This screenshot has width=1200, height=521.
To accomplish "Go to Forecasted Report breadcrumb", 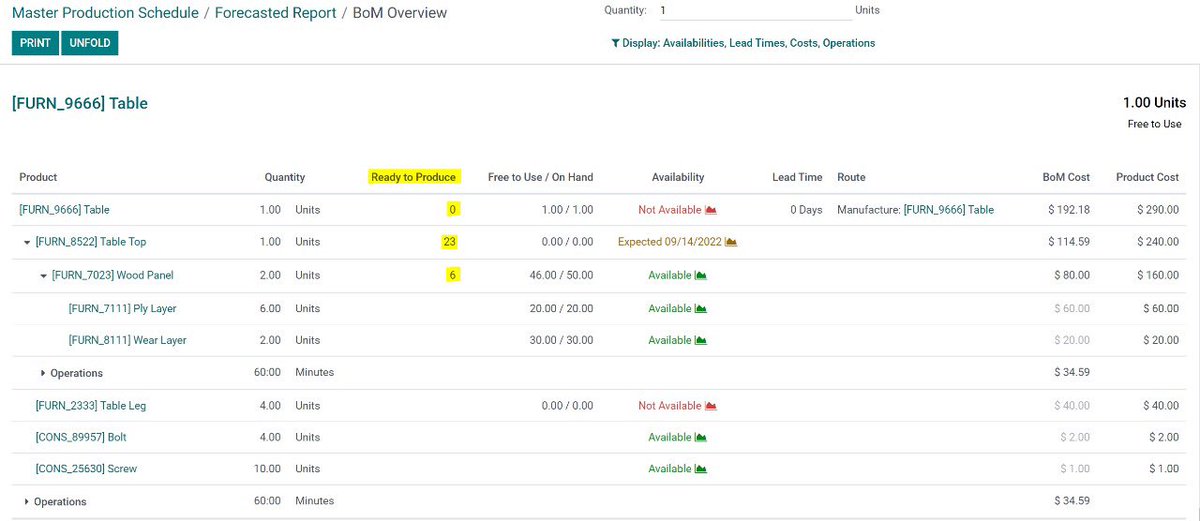I will (275, 13).
